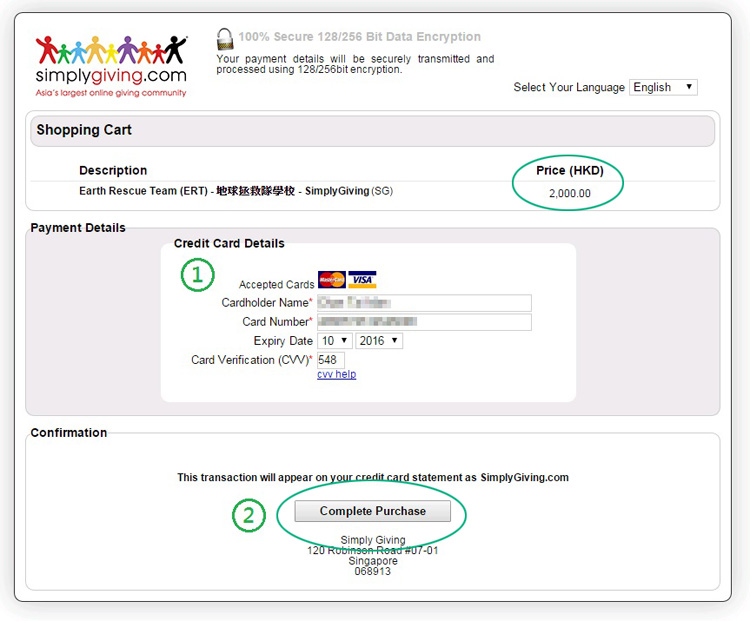Click the Description column header
Viewport: 750px width, 621px height.
coord(113,170)
